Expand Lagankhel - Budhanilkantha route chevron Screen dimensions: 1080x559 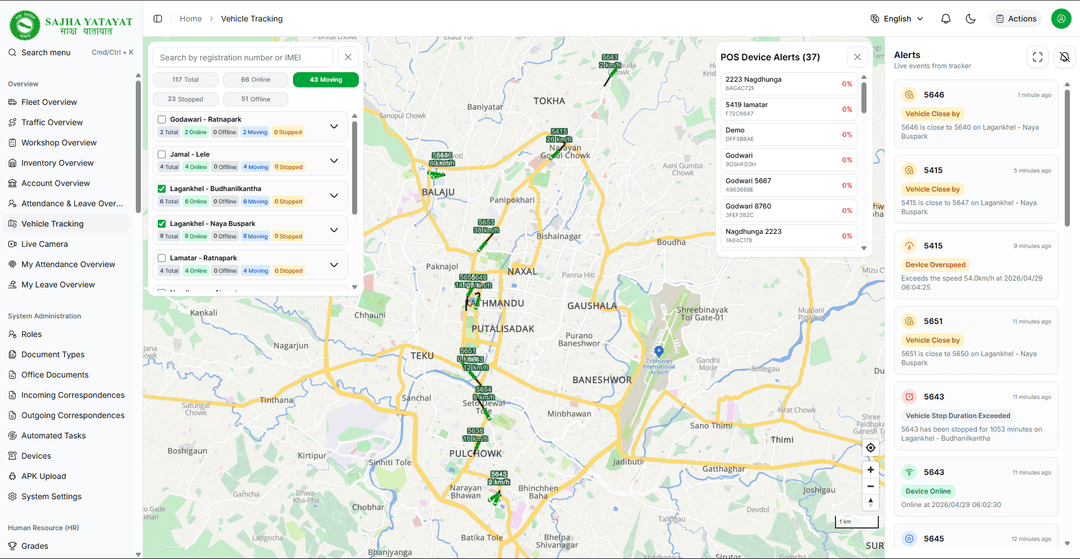[x=334, y=196]
